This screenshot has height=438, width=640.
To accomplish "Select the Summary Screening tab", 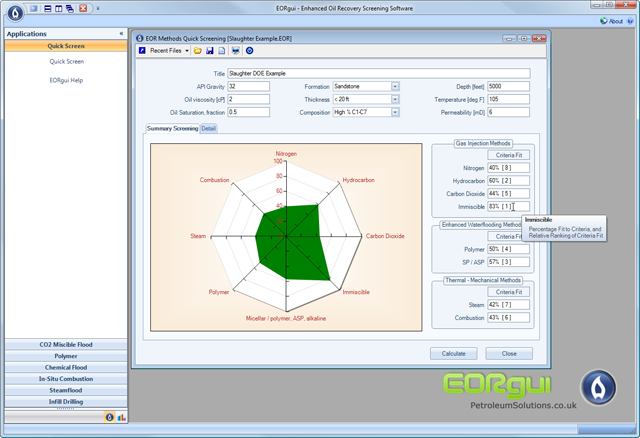I will (x=172, y=128).
